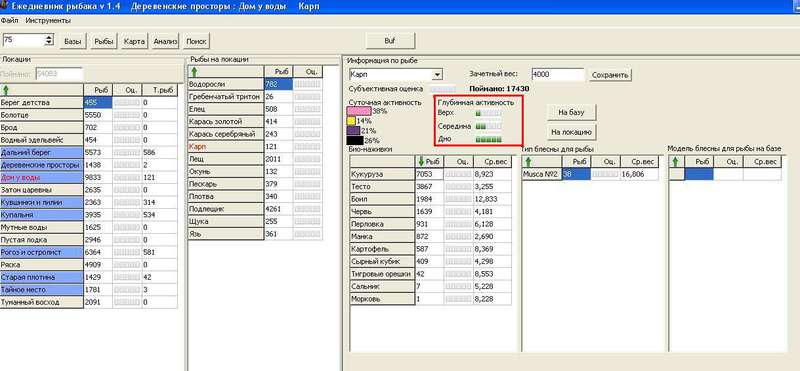Image resolution: width=800 pixels, height=371 pixels.
Task: Open the Файл menu
Action: tap(9, 21)
